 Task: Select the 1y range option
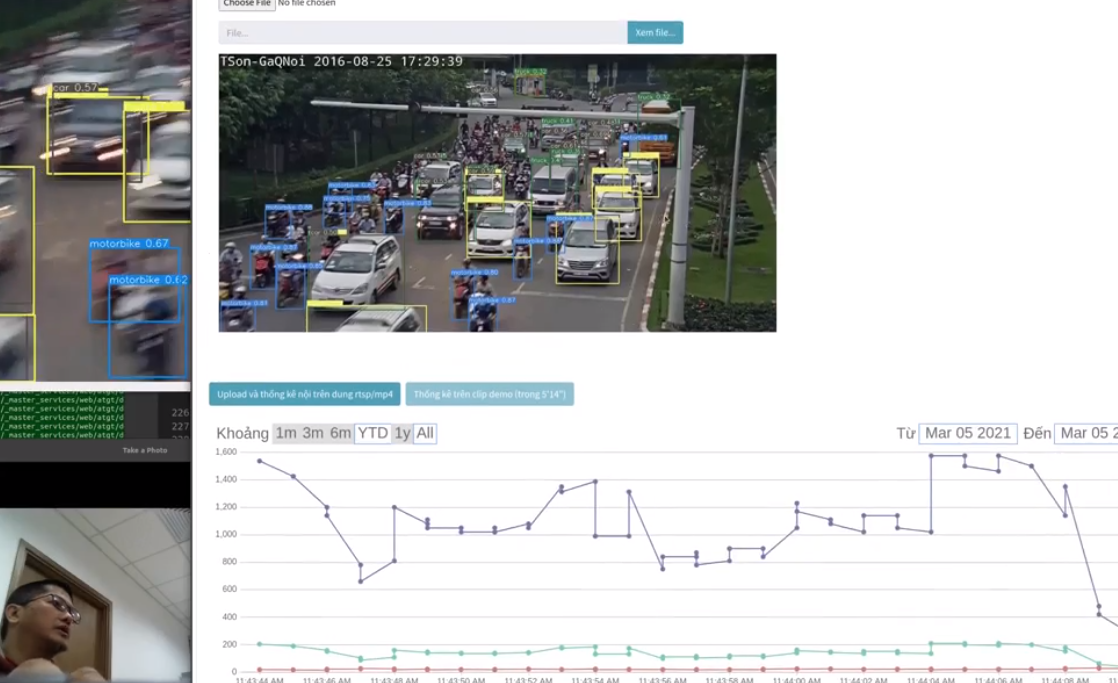point(402,433)
